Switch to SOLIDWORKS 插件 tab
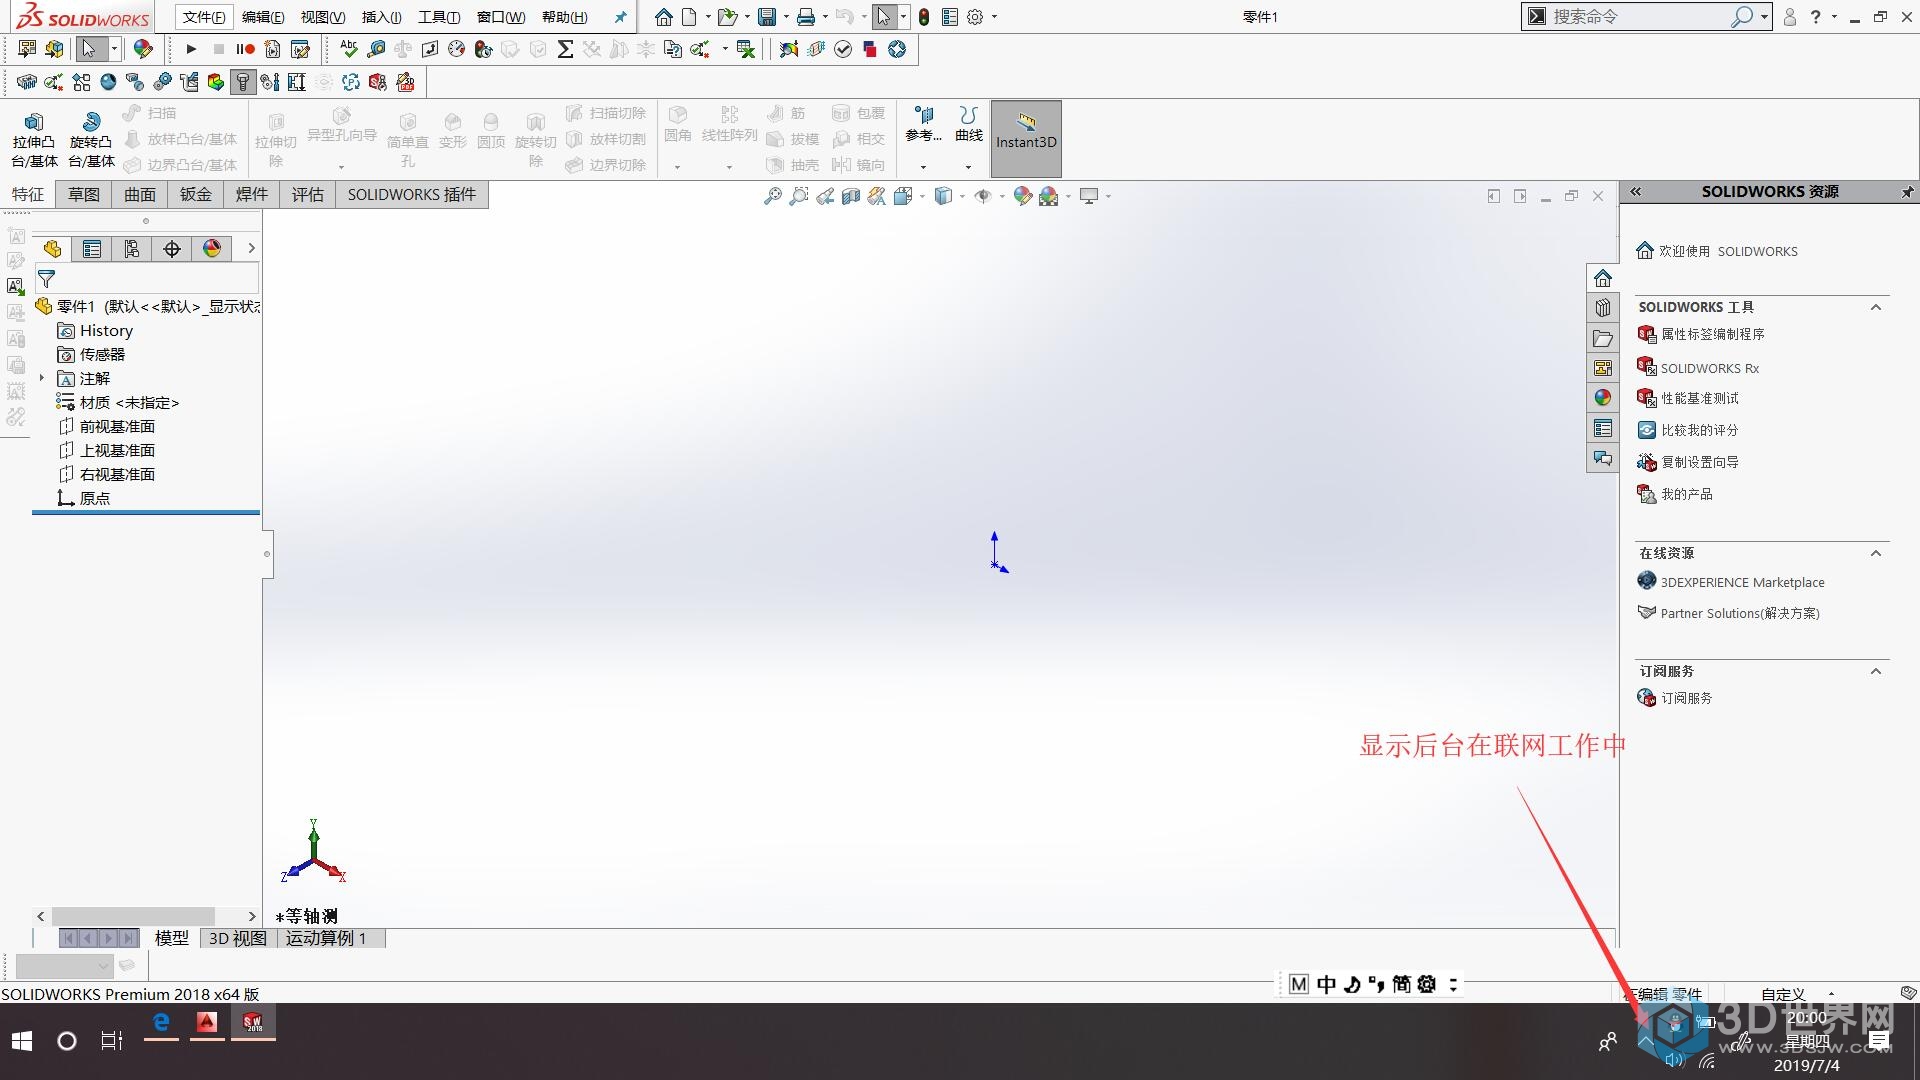Viewport: 1920px width, 1080px height. [412, 194]
